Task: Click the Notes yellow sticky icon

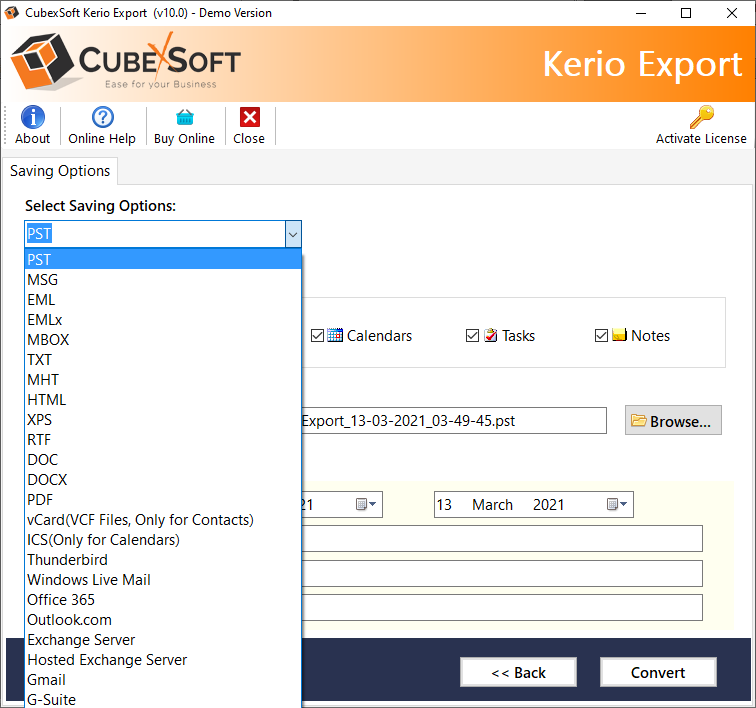Action: pos(619,334)
